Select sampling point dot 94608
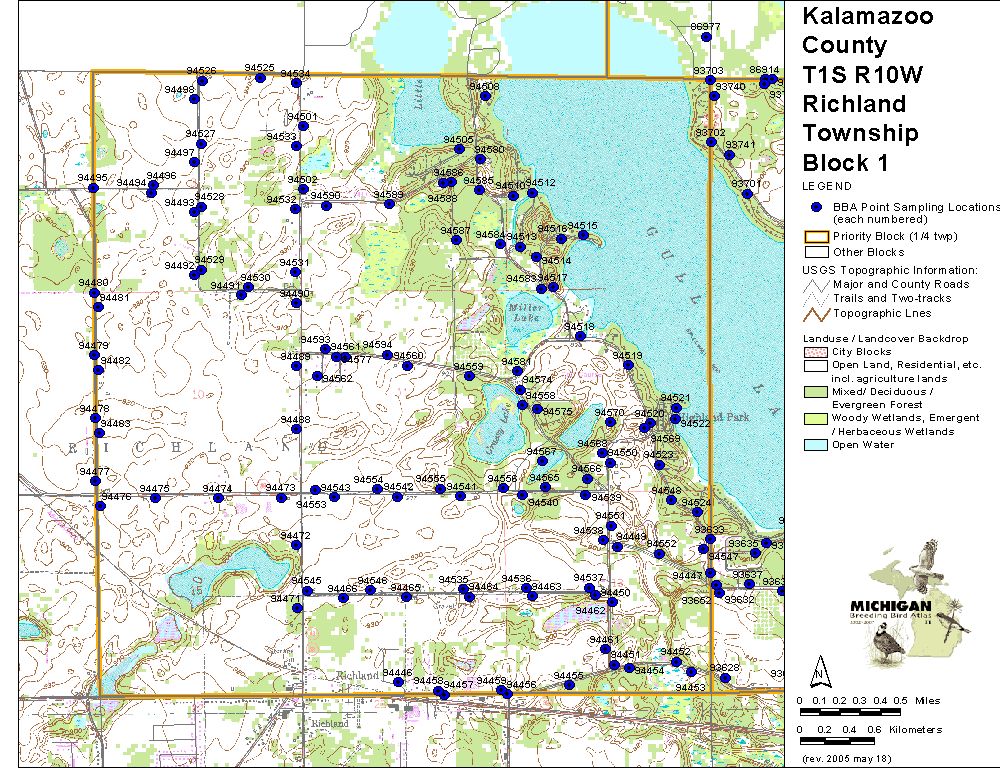The height and width of the screenshot is (768, 1000). 485,97
